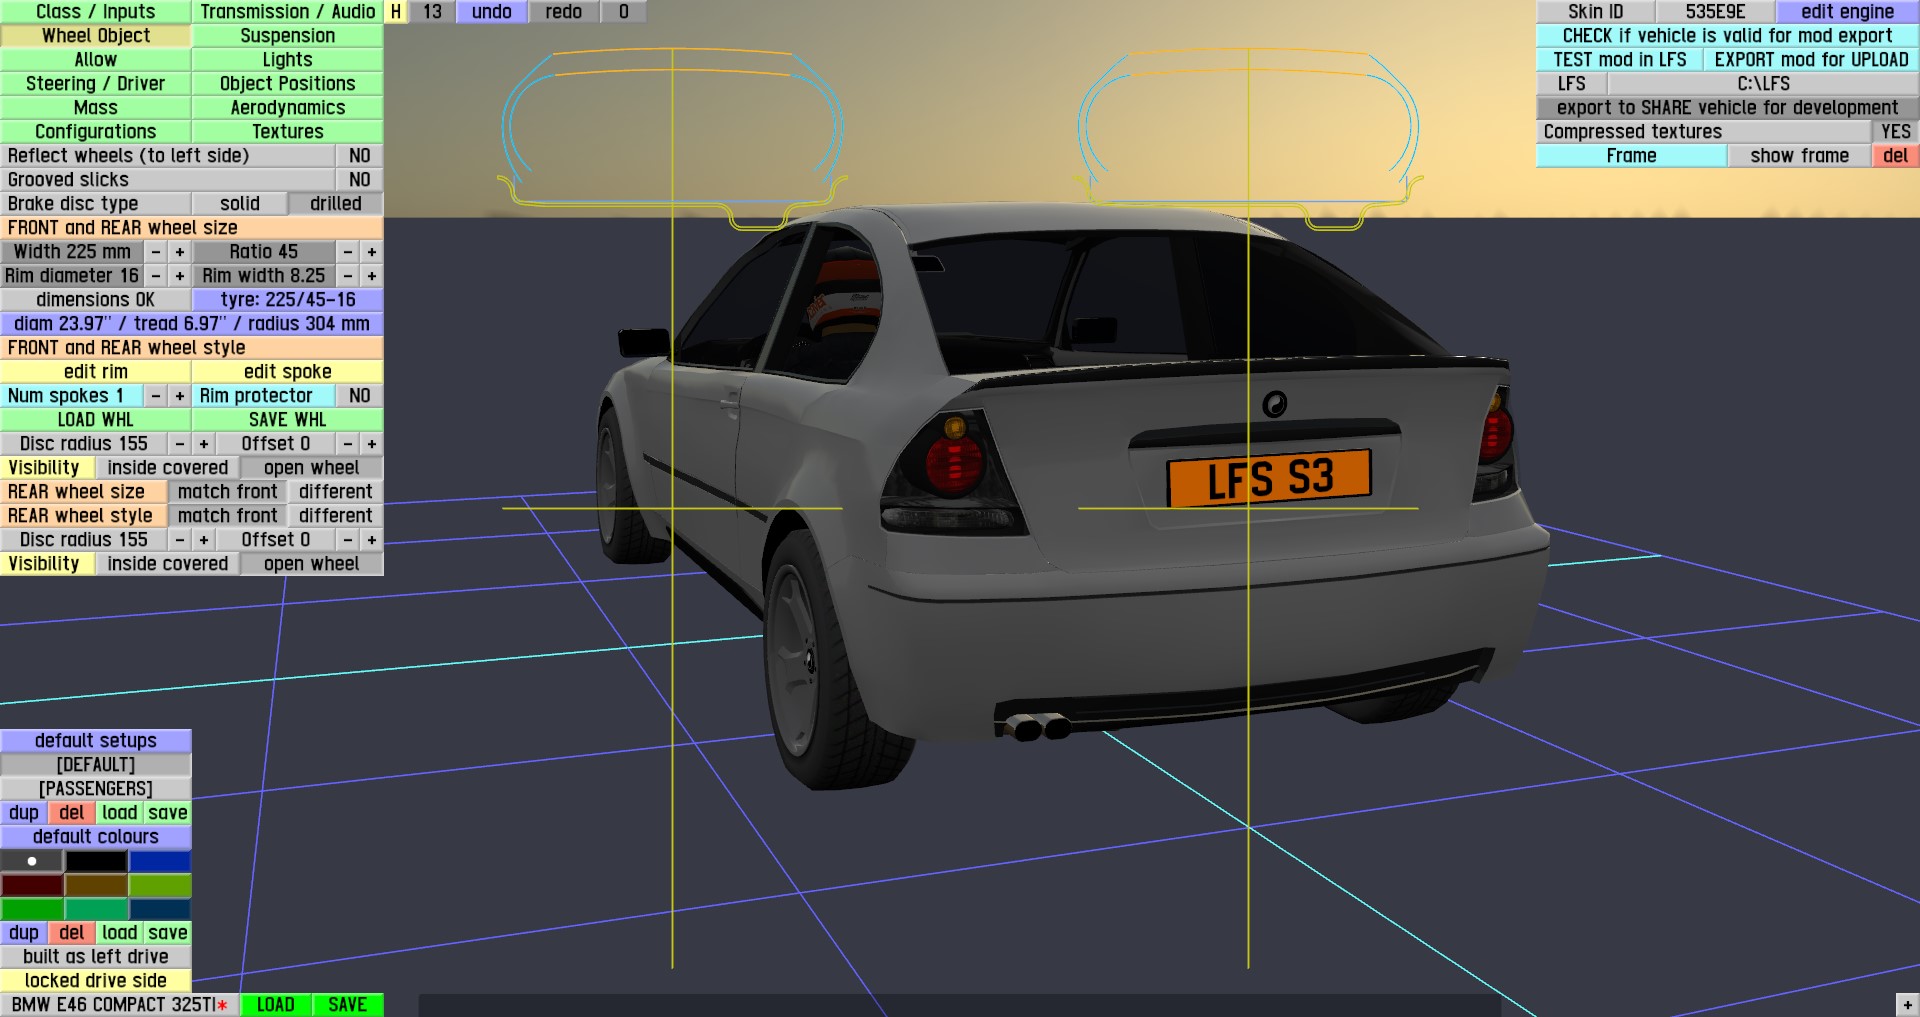Decrease Num spokes with minus
This screenshot has height=1017, width=1920.
click(156, 396)
